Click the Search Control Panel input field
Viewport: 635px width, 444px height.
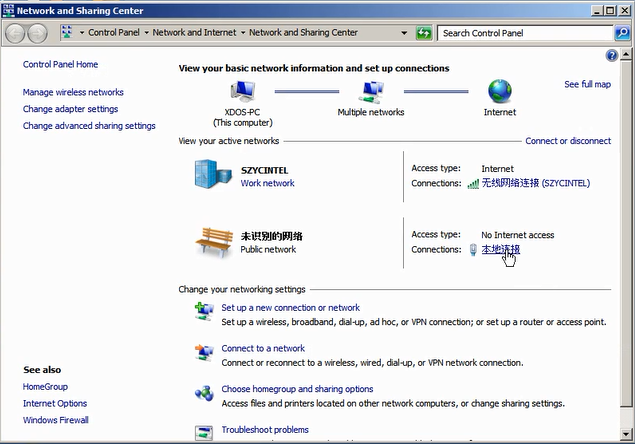click(526, 33)
